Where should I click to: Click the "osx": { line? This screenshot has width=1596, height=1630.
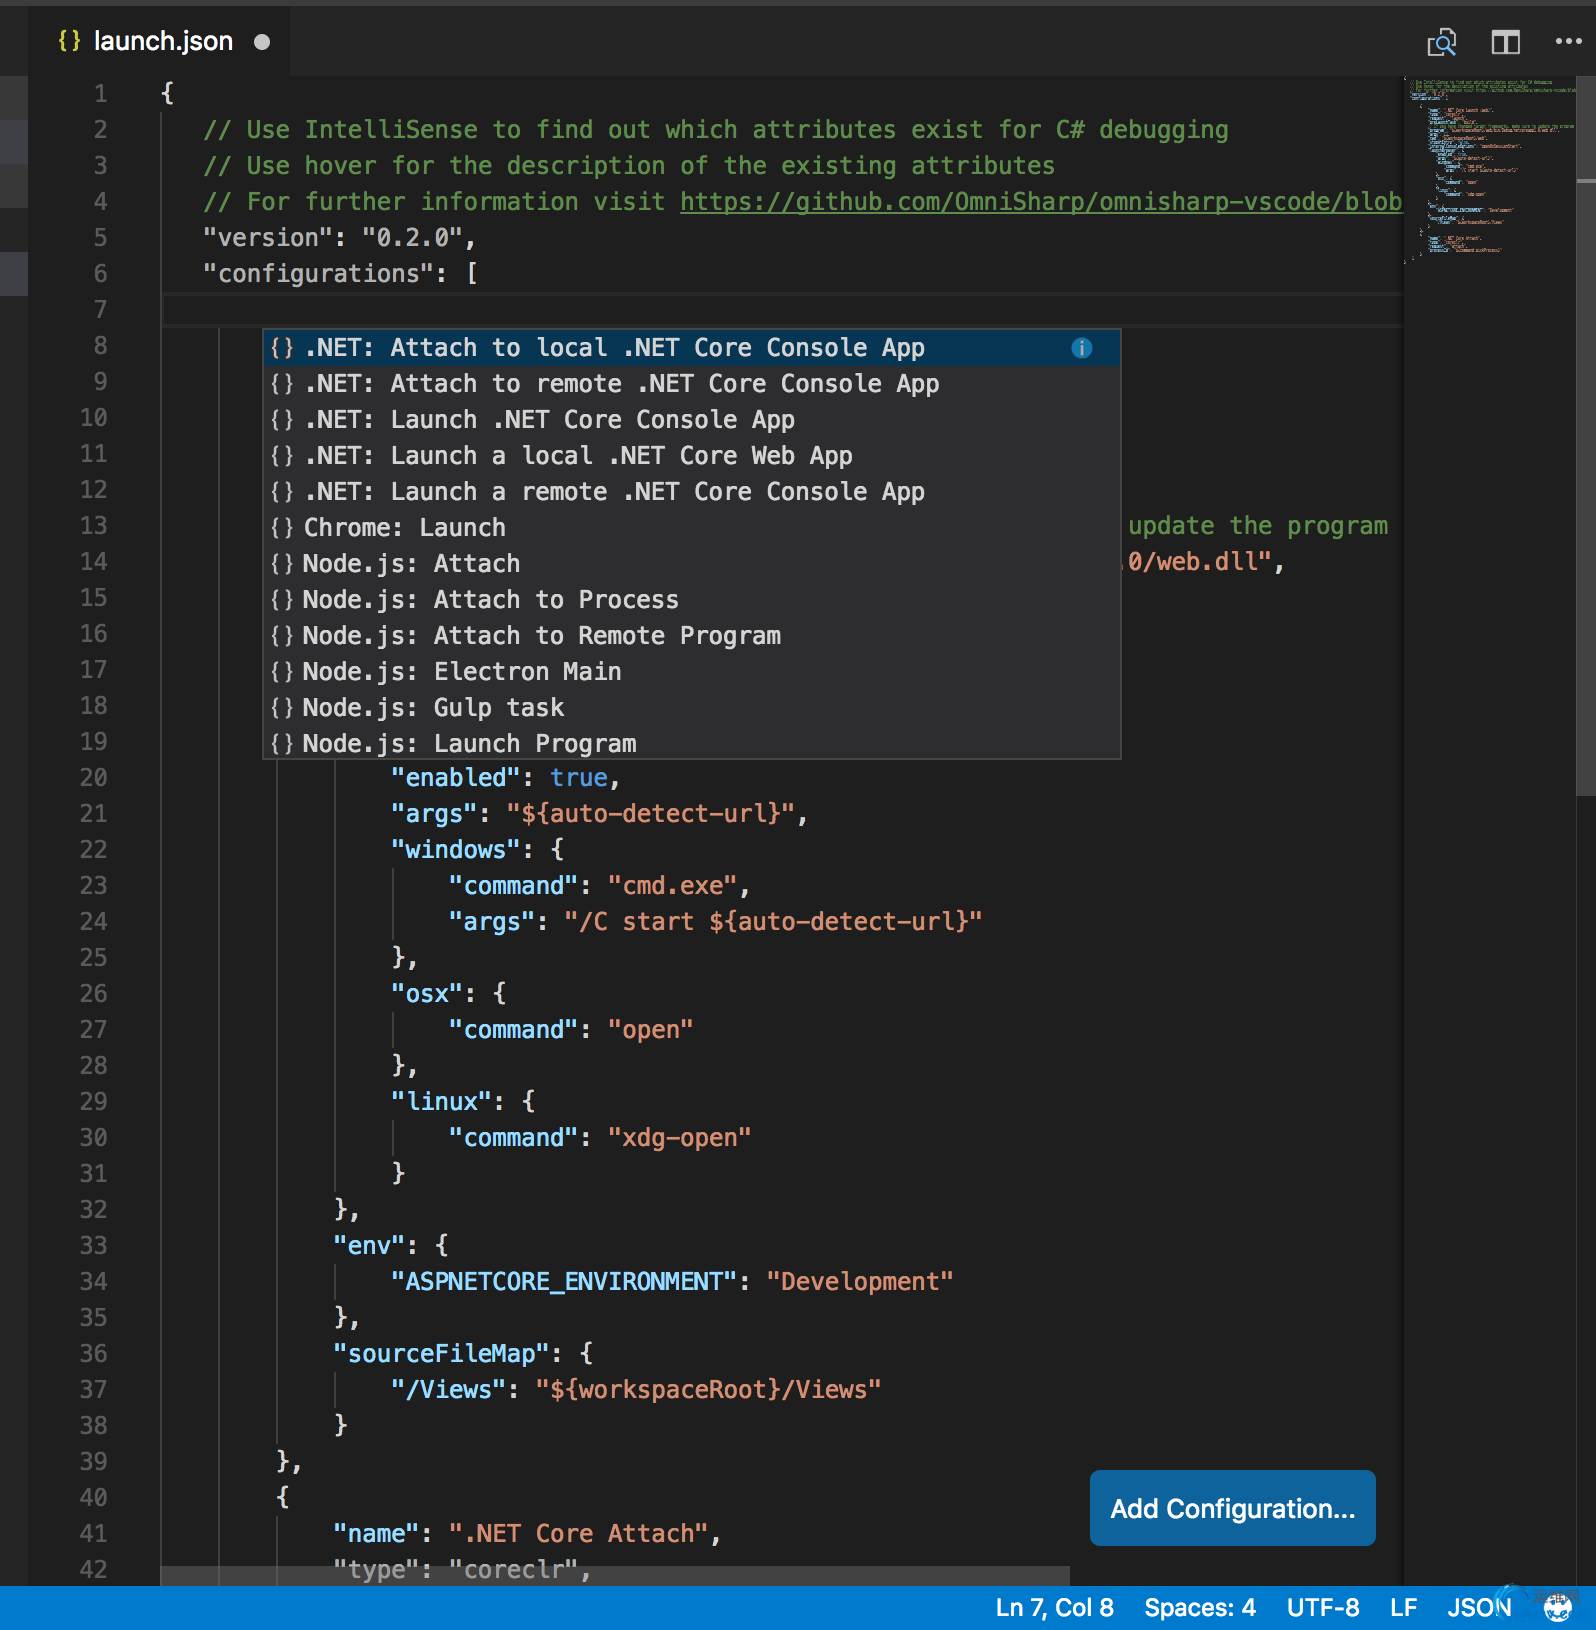point(448,994)
